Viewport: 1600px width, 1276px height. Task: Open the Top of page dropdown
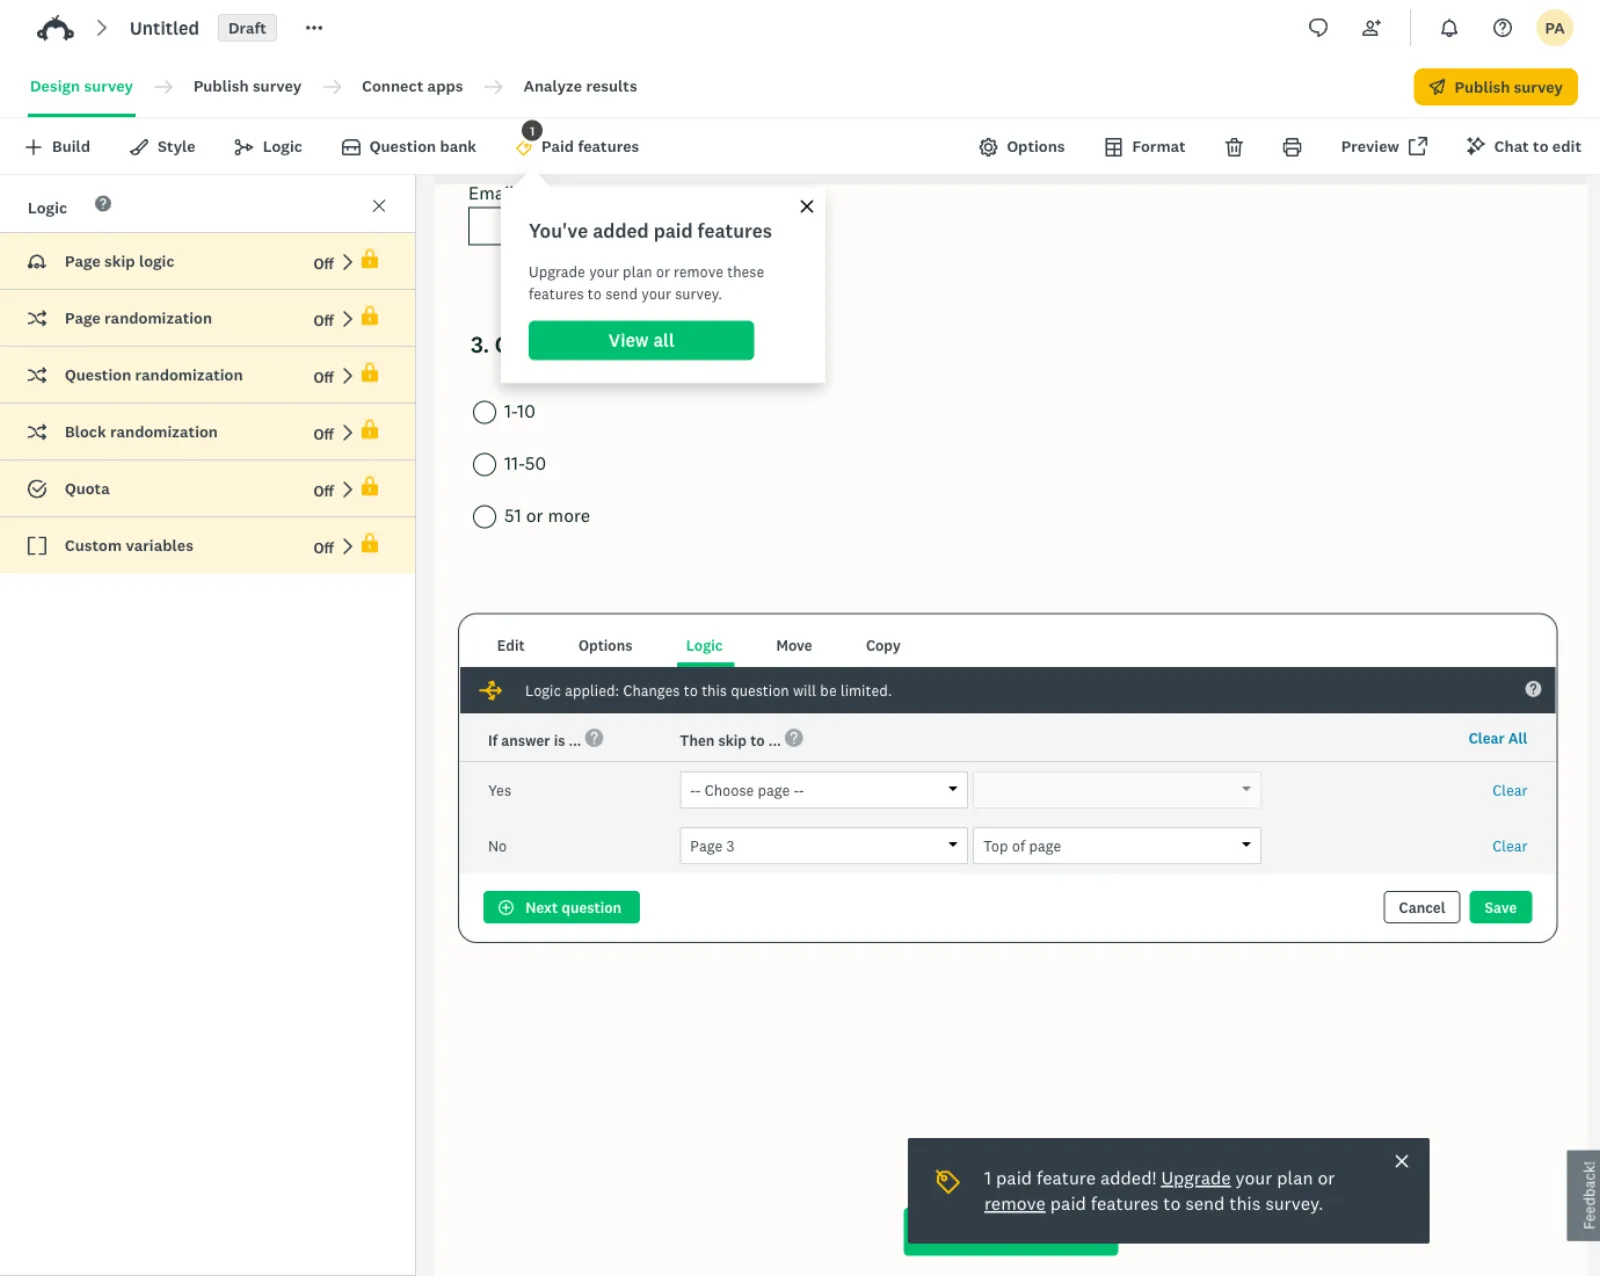1116,846
